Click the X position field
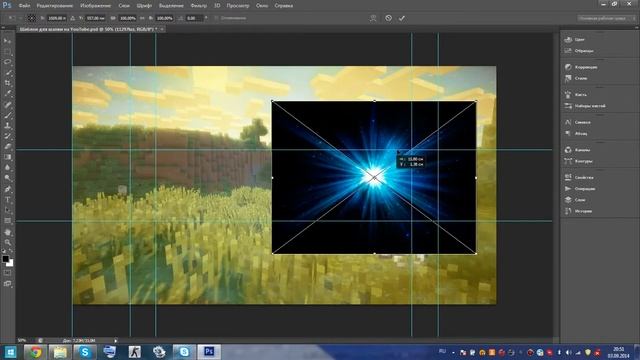 click(57, 18)
